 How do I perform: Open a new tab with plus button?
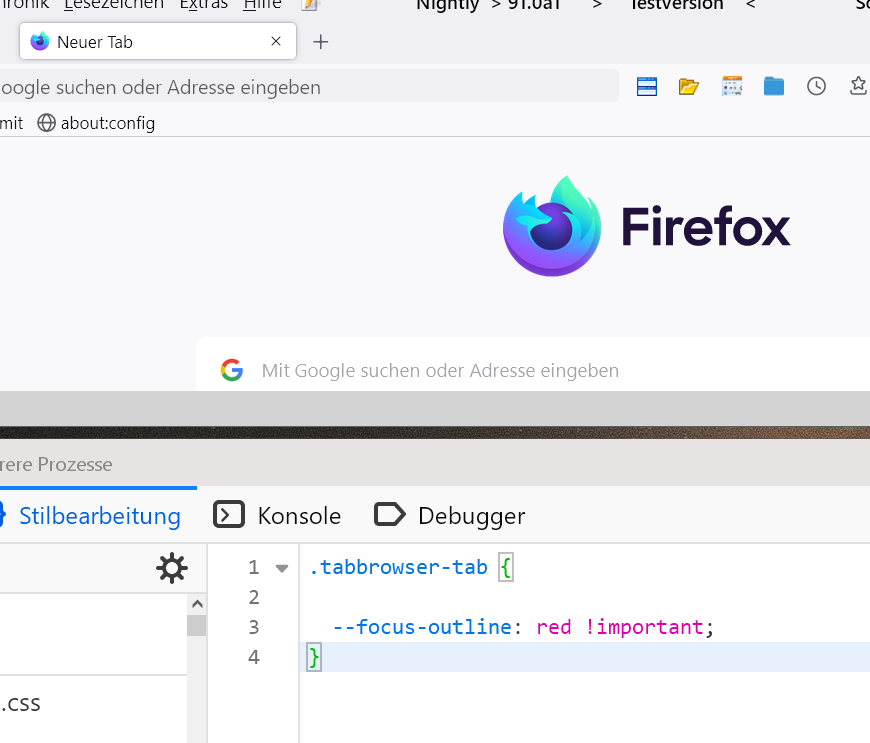(x=321, y=42)
